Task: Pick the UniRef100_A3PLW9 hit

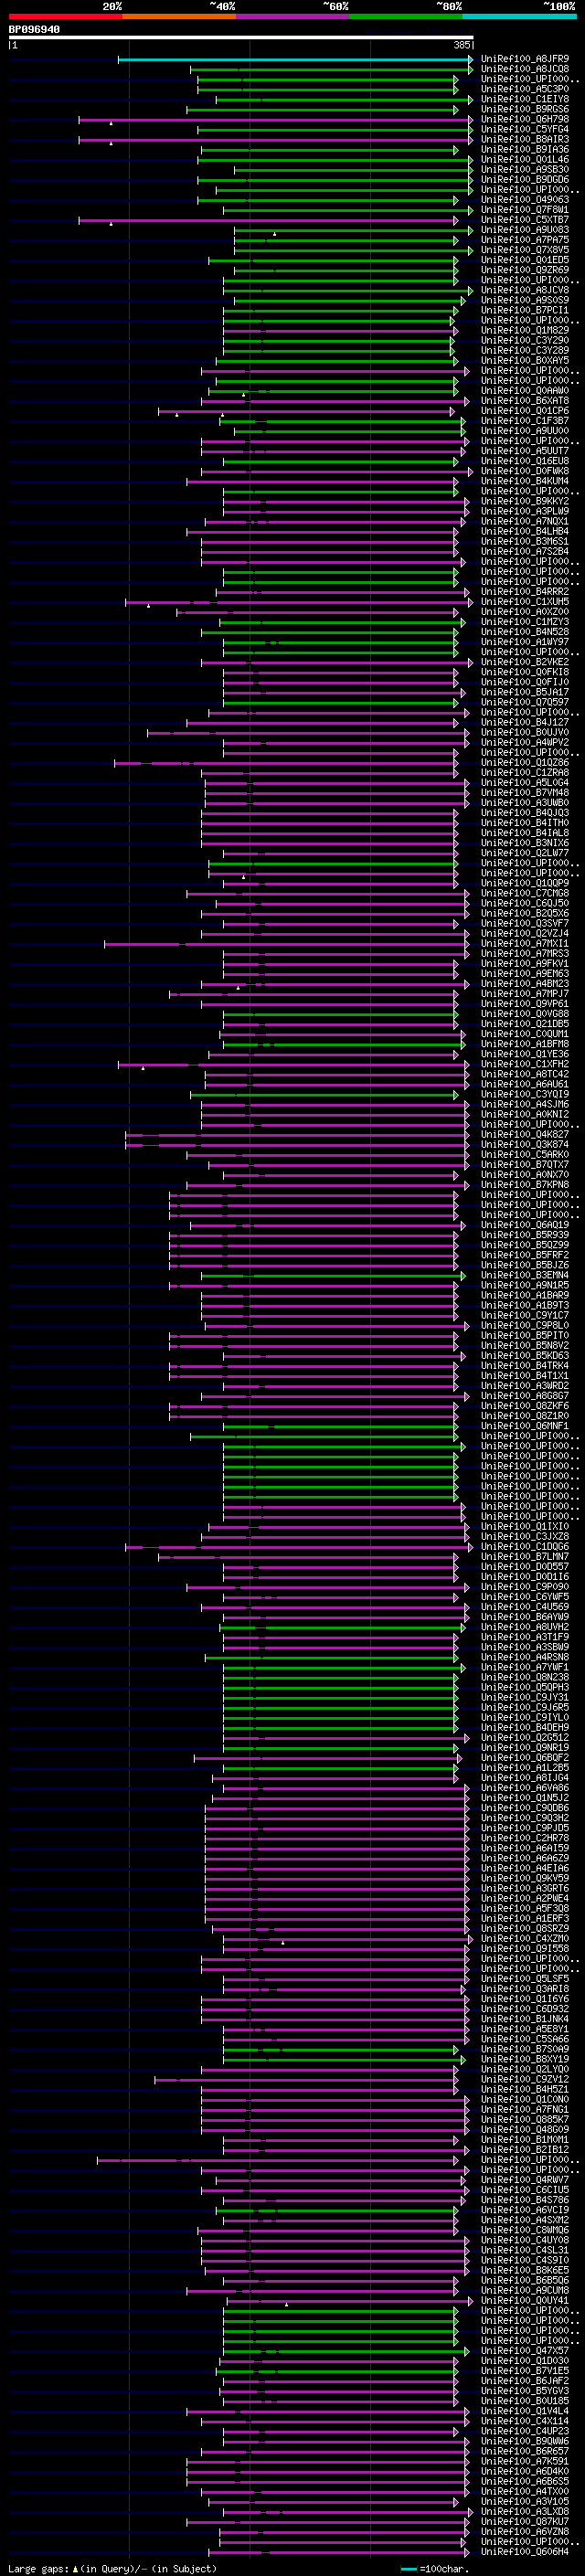Action: (x=525, y=511)
